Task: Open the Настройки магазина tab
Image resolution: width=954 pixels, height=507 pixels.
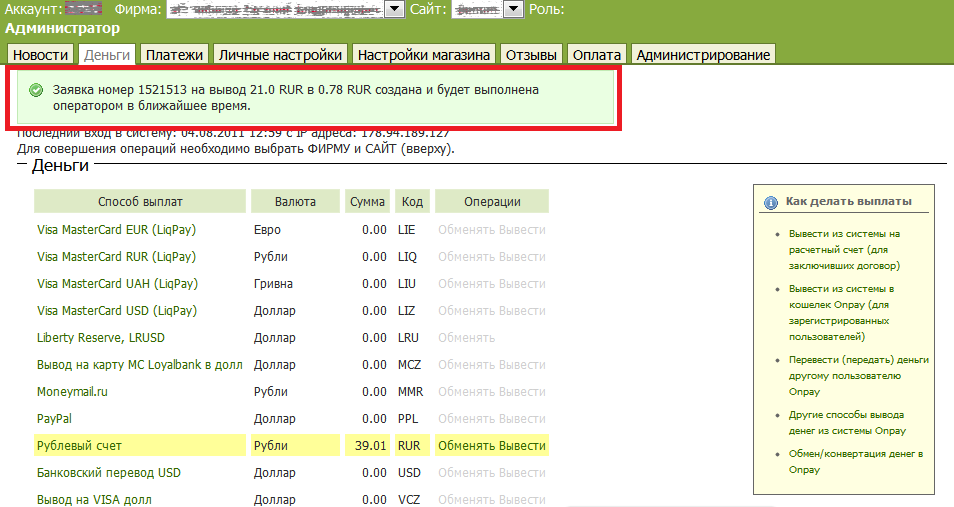Action: click(424, 55)
